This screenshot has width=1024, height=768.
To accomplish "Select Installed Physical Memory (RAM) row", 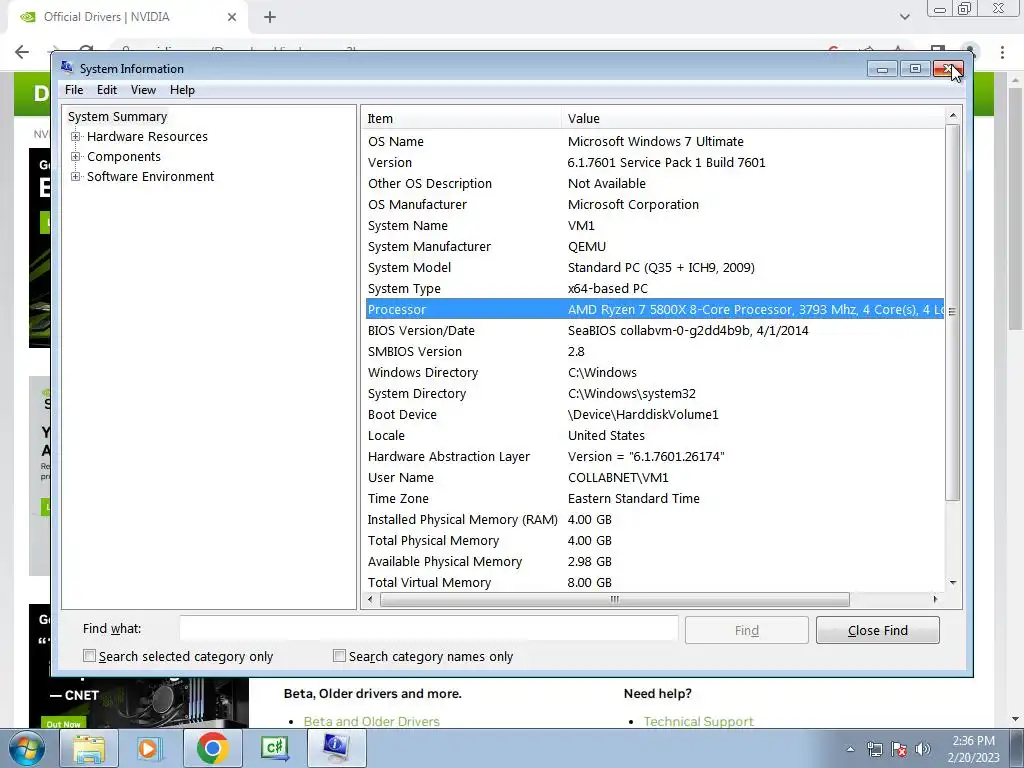I will pyautogui.click(x=654, y=519).
